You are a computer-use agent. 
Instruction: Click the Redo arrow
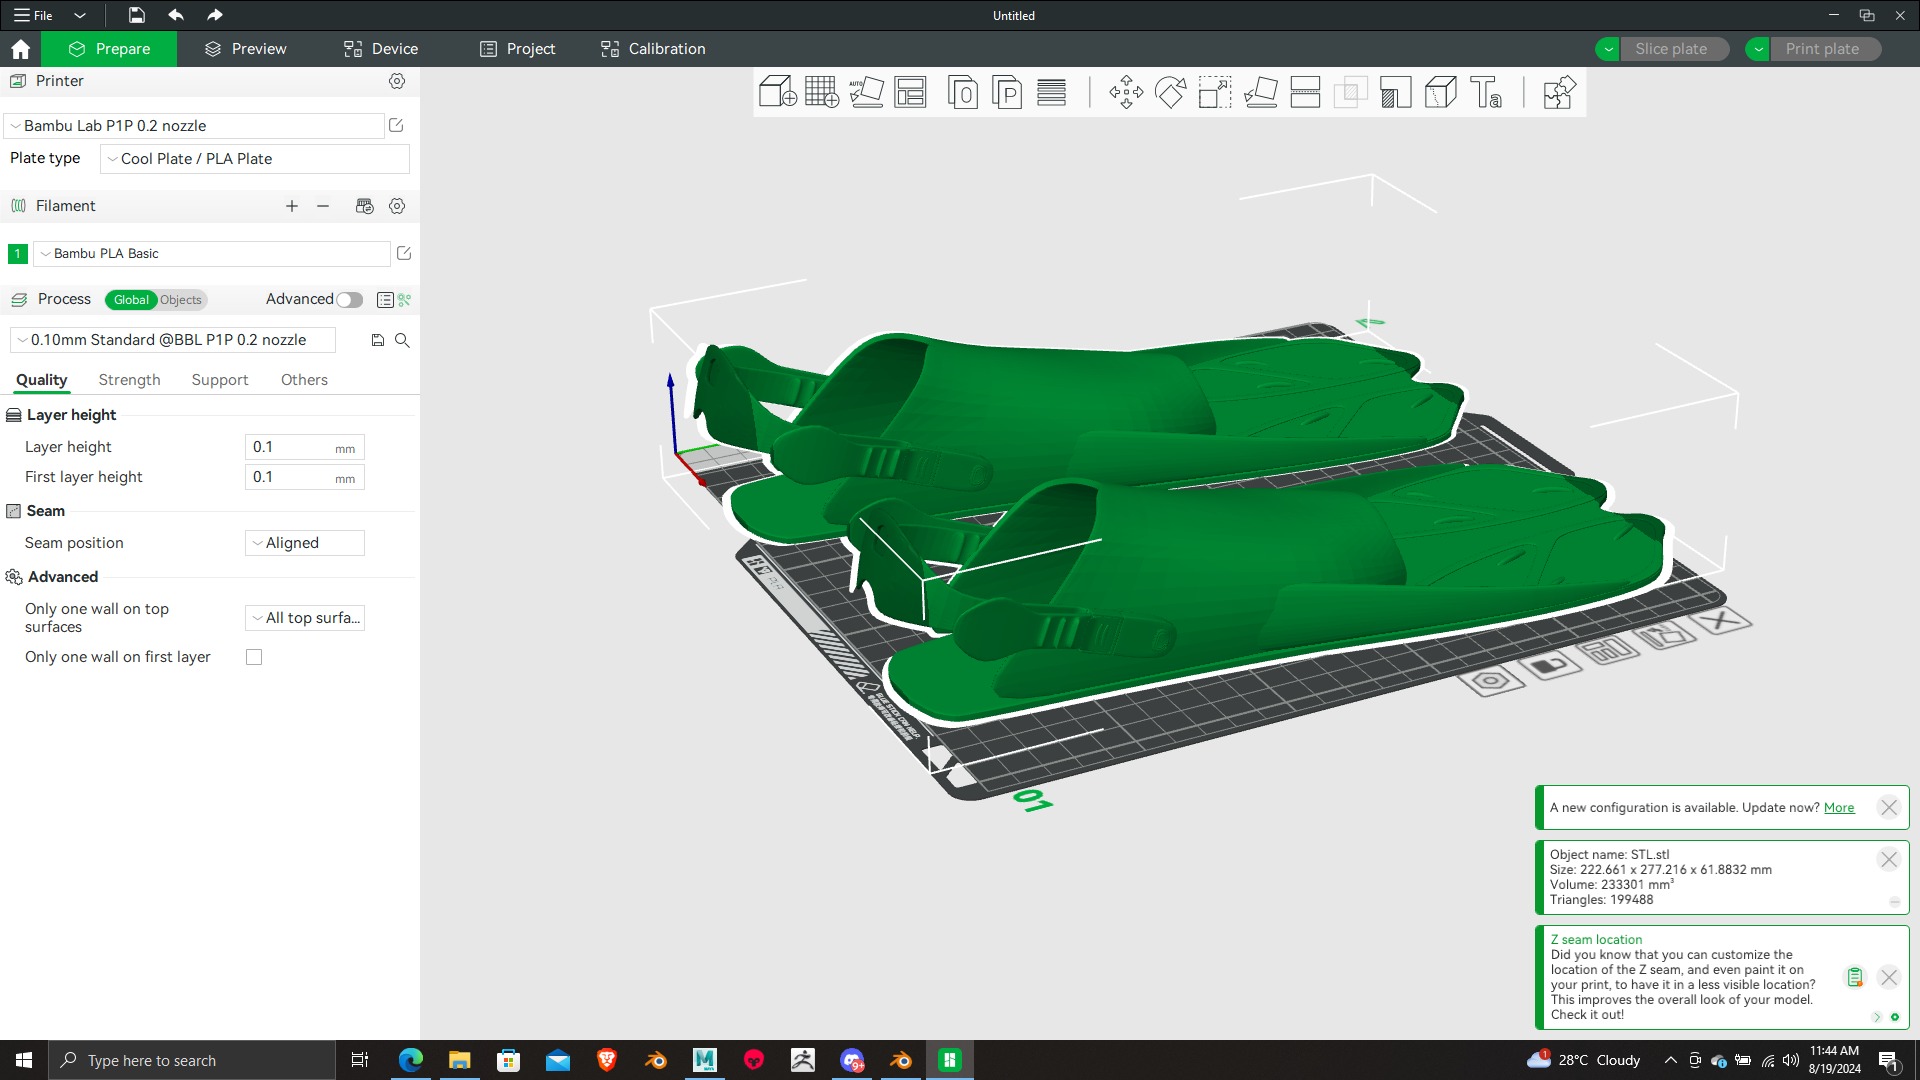(215, 15)
